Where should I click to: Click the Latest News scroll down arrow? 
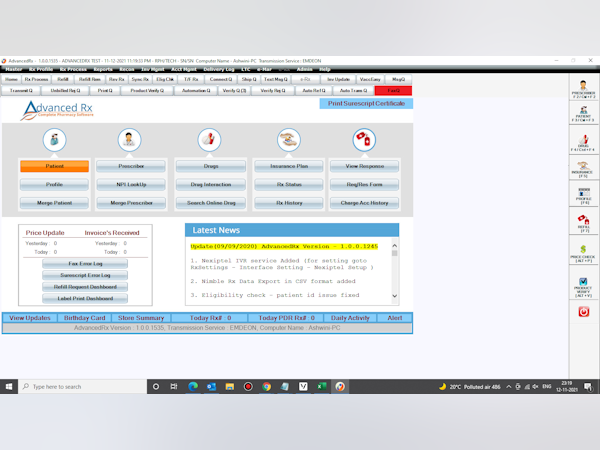pyautogui.click(x=395, y=296)
